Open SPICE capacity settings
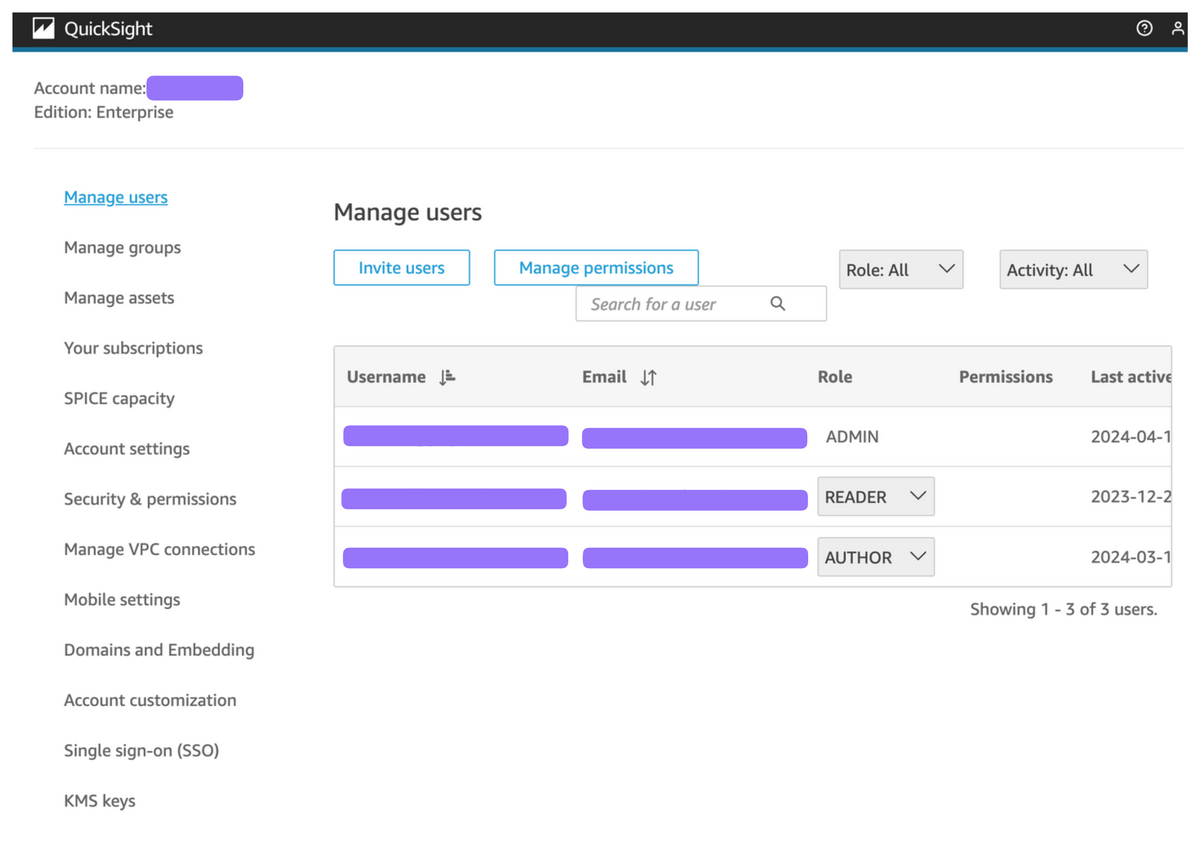Screen dimensions: 1200x849 coord(119,398)
